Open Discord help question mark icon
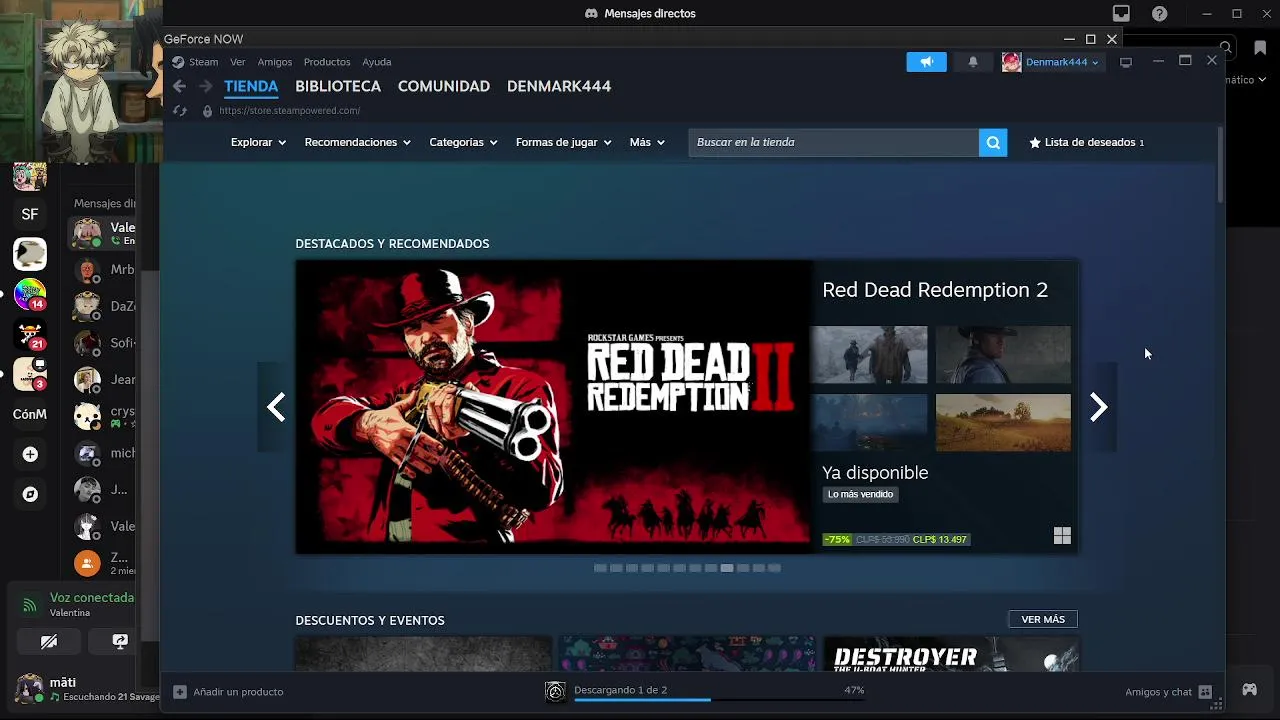Viewport: 1280px width, 720px height. (x=1159, y=13)
